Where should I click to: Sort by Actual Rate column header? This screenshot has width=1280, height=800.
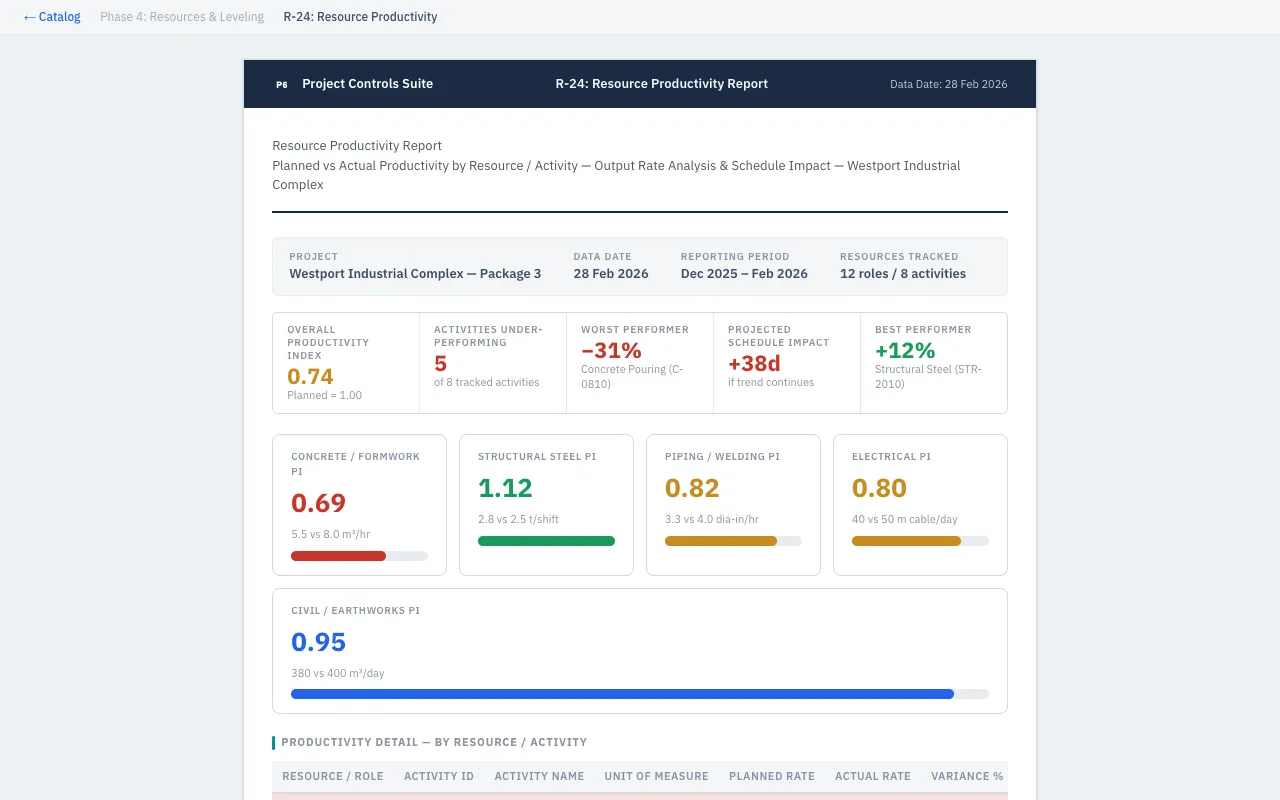(872, 776)
